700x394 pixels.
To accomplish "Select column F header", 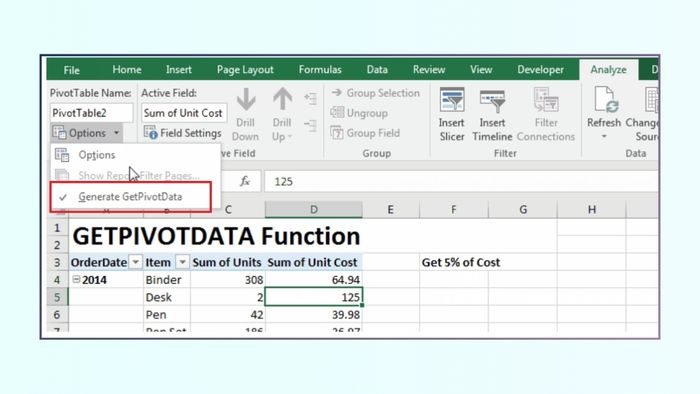I will pyautogui.click(x=454, y=210).
